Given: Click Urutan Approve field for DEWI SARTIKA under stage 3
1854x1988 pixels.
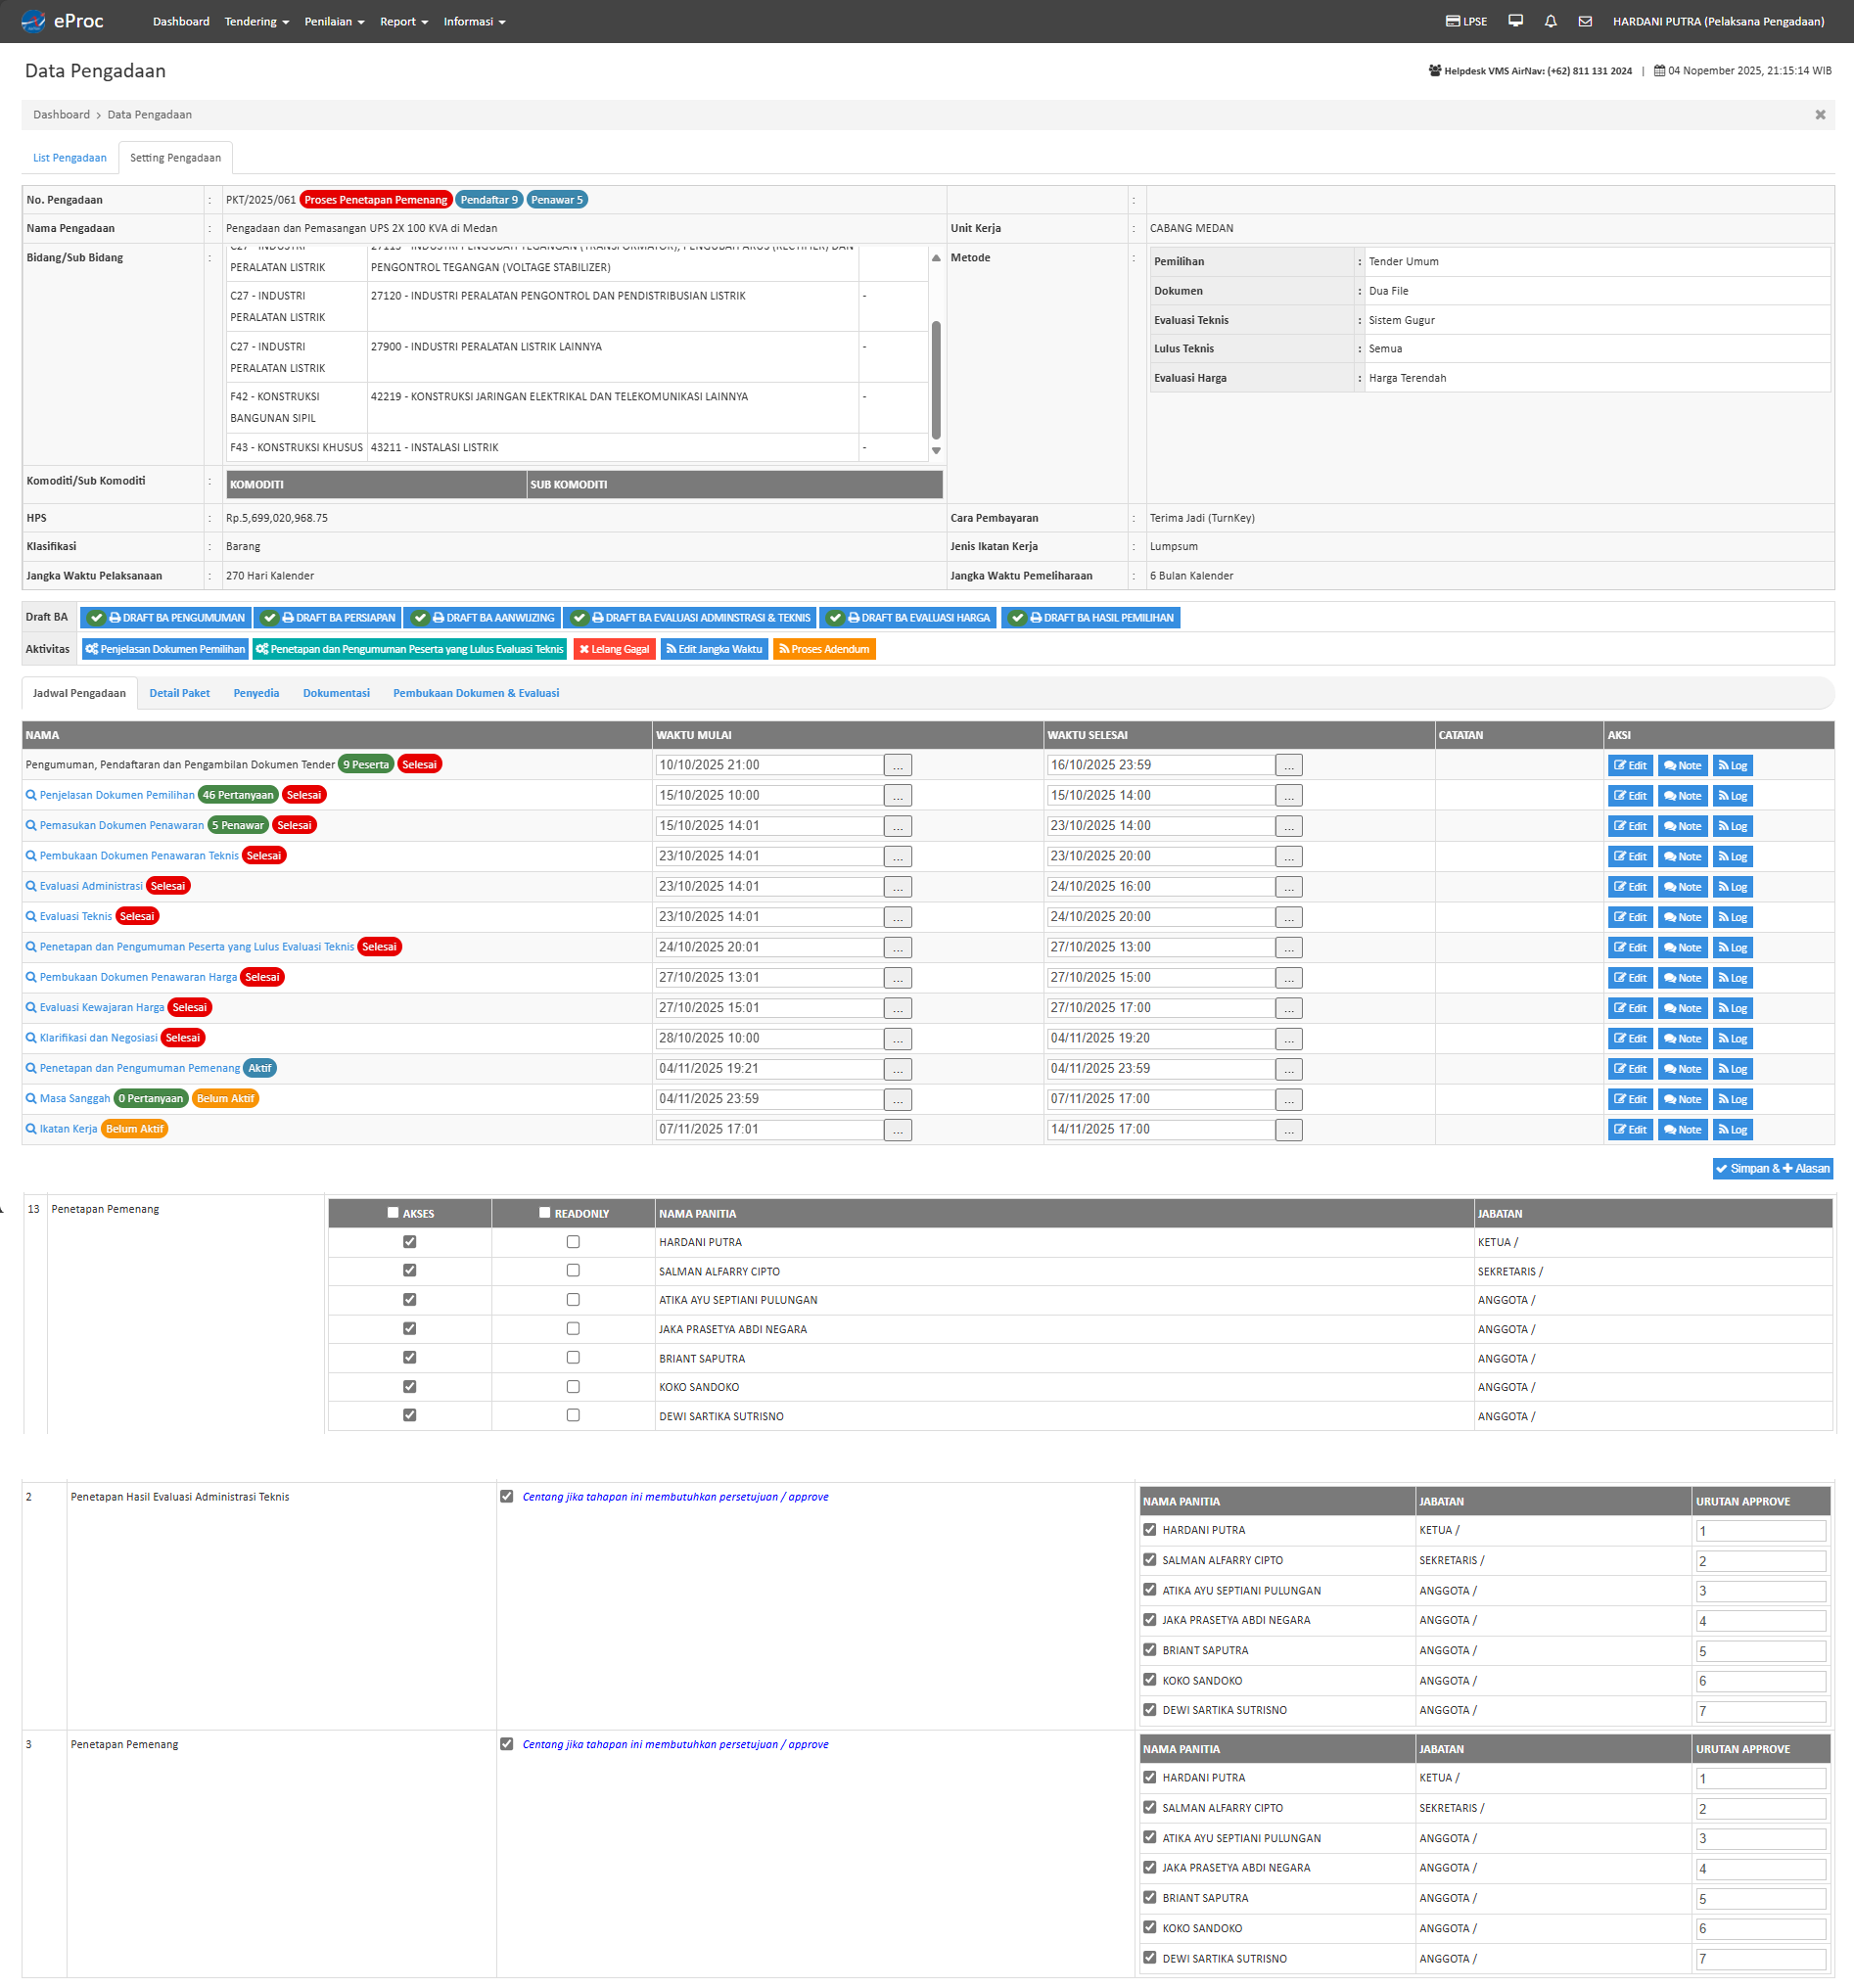Looking at the screenshot, I should 1760,1960.
